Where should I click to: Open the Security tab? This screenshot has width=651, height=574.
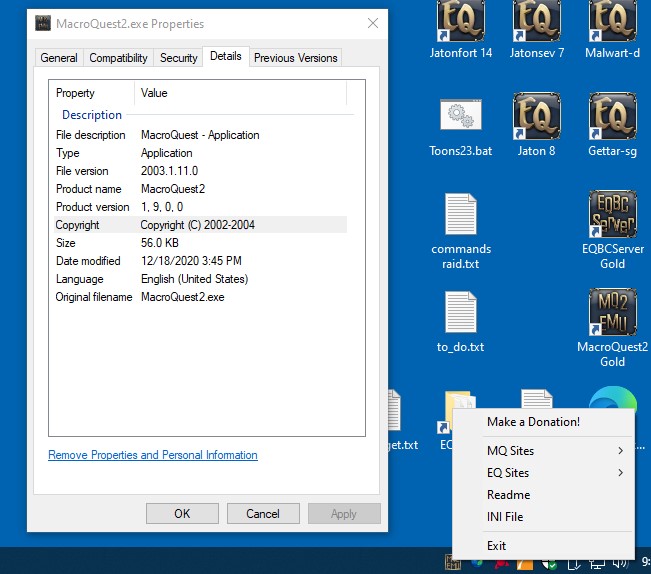[179, 58]
